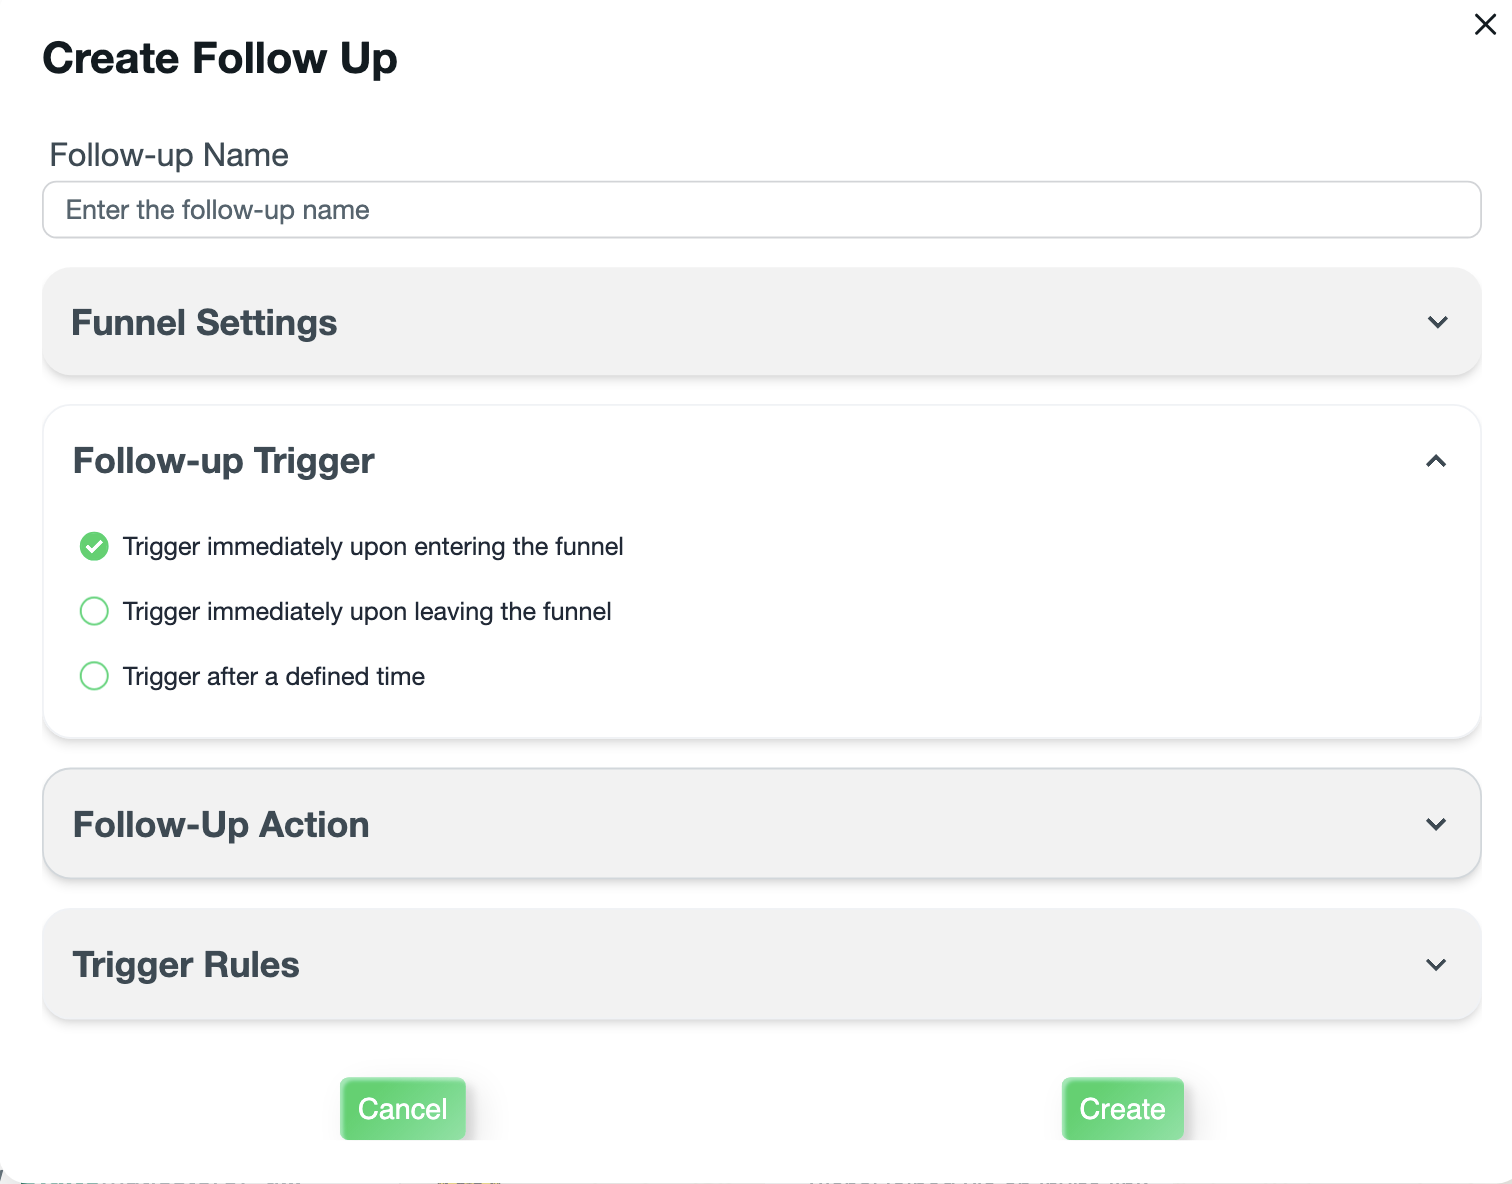
Task: Select the leaving-the-funnel radio circle
Action: click(94, 611)
